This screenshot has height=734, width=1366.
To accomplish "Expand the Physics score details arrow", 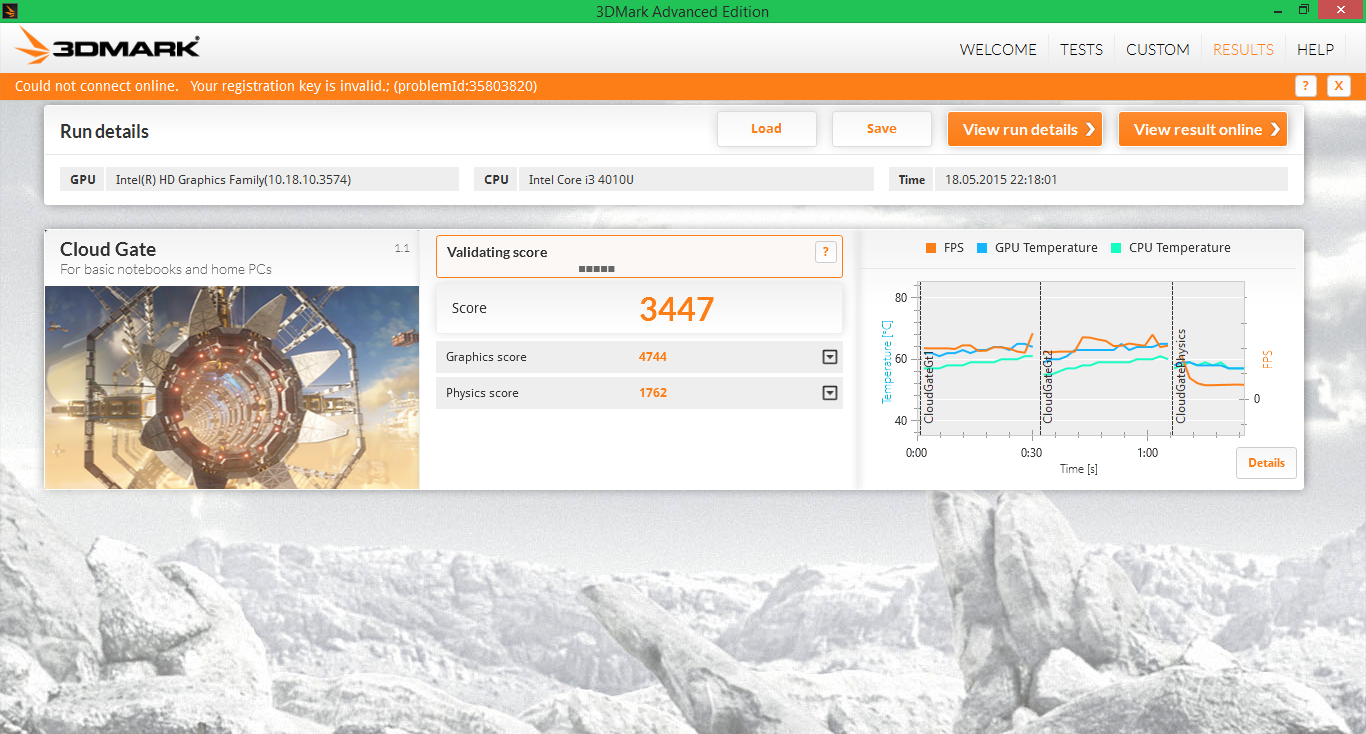I will [829, 393].
